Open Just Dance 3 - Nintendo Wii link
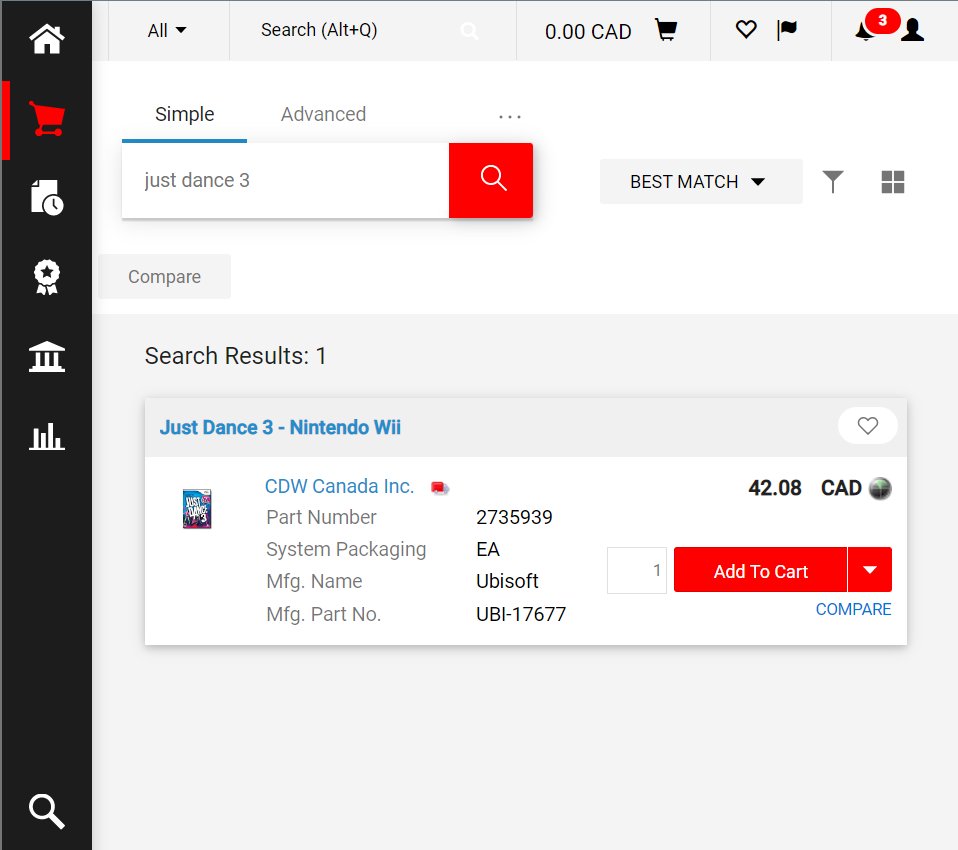This screenshot has height=850, width=958. coord(280,427)
